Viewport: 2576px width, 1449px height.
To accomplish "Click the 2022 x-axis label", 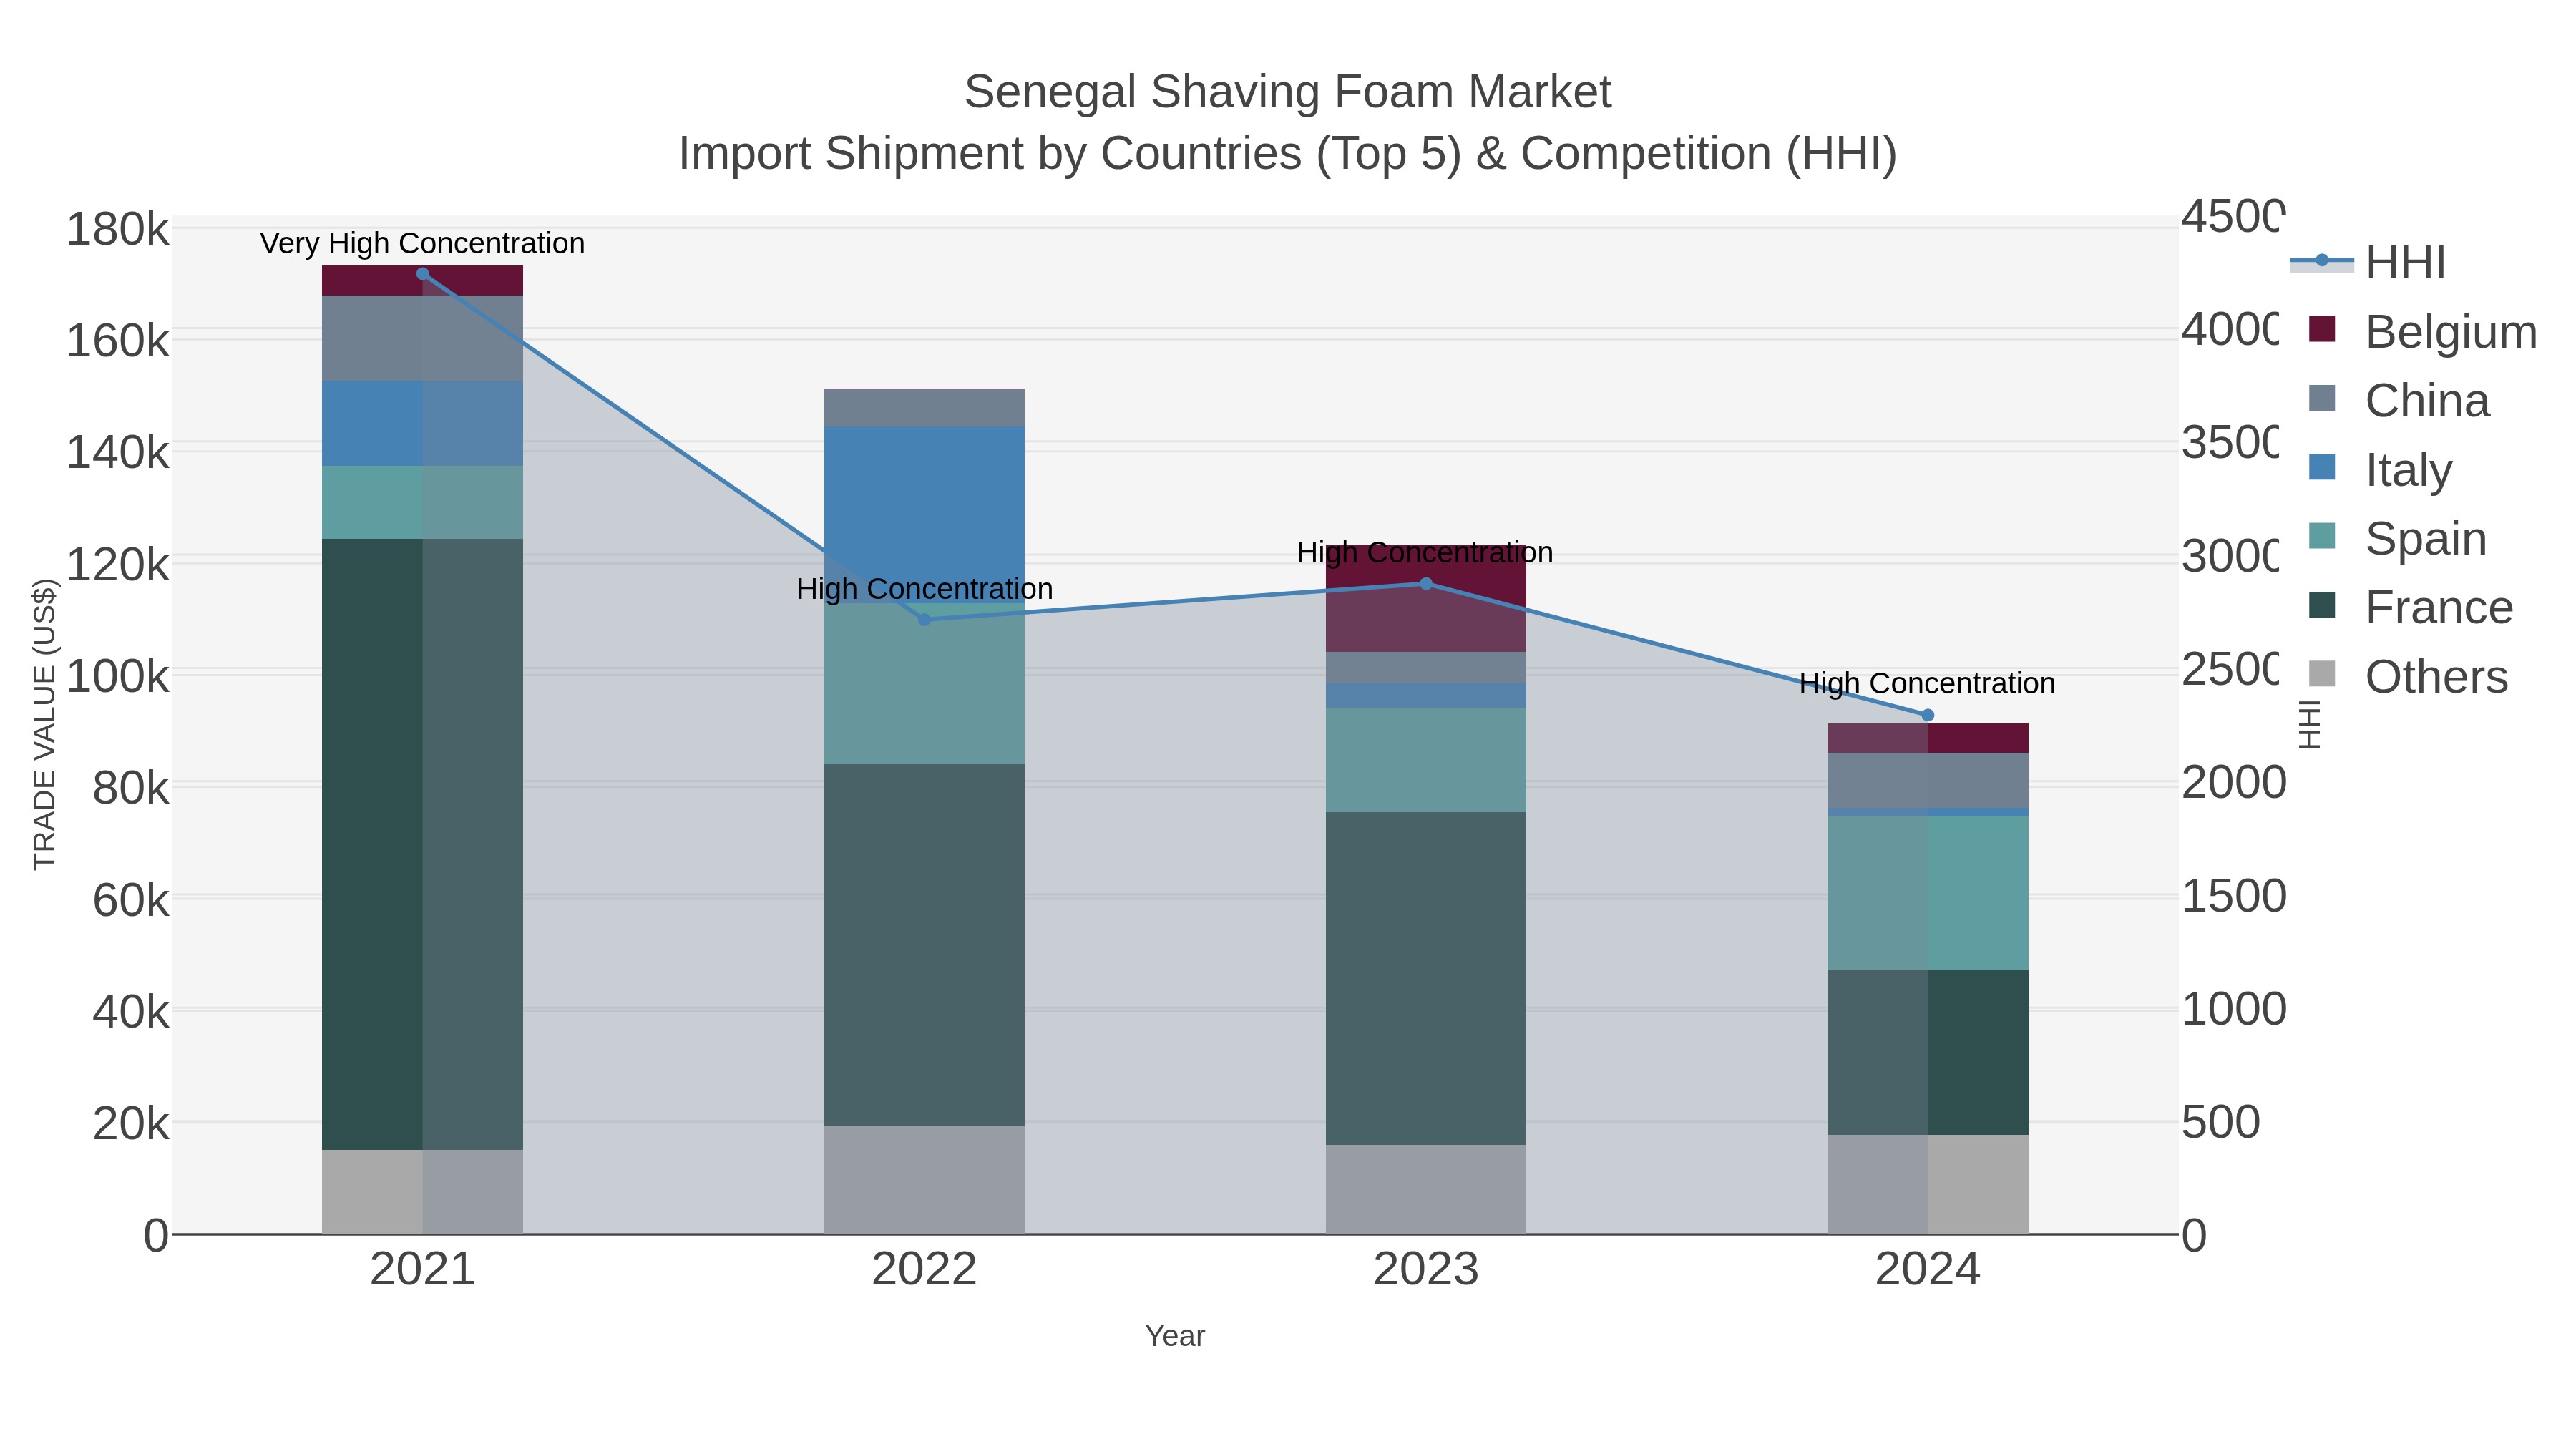I will [924, 1270].
